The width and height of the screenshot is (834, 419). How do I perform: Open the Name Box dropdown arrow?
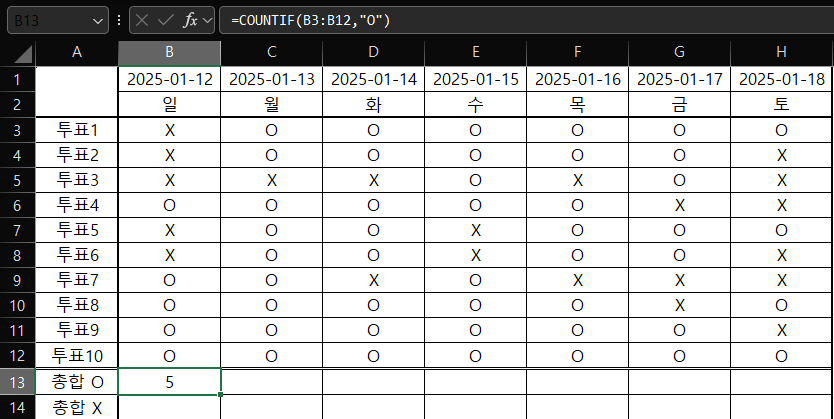[x=97, y=21]
